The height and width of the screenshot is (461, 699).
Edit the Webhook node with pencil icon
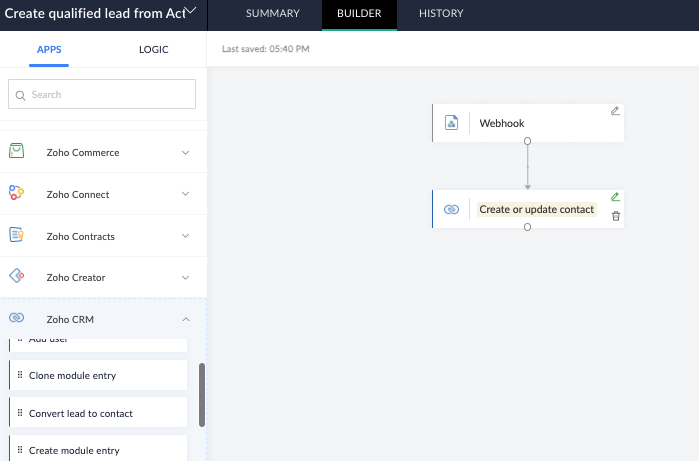pyautogui.click(x=615, y=111)
